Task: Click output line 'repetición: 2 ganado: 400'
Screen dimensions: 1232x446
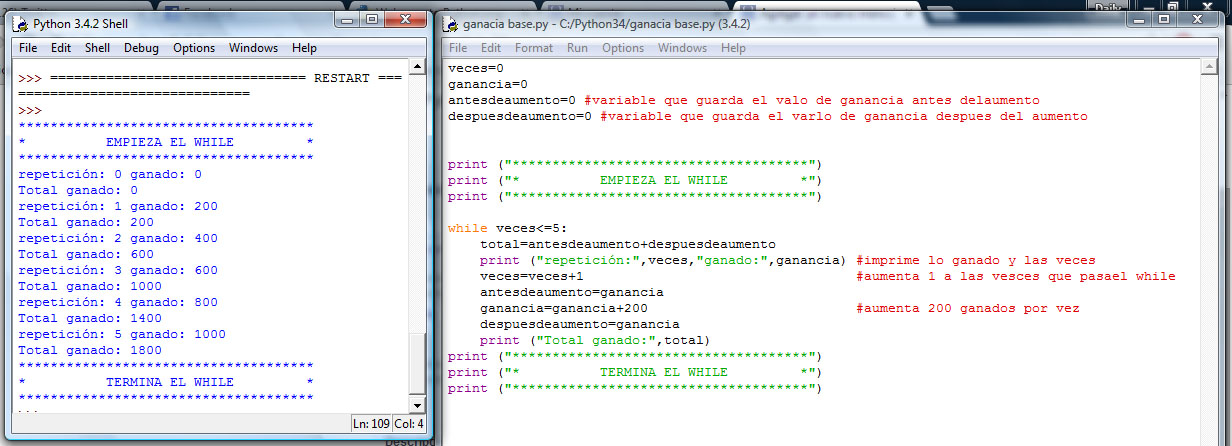Action: click(x=118, y=238)
